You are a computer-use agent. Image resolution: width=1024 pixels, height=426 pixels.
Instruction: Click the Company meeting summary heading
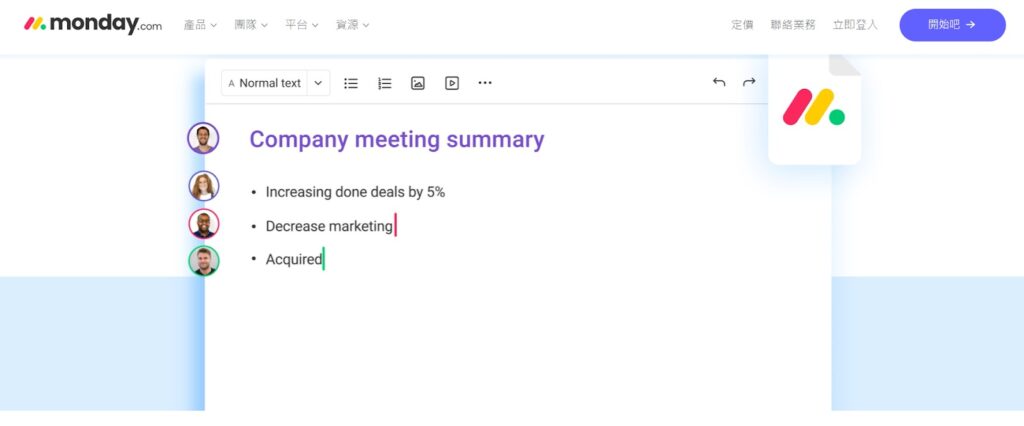tap(396, 139)
